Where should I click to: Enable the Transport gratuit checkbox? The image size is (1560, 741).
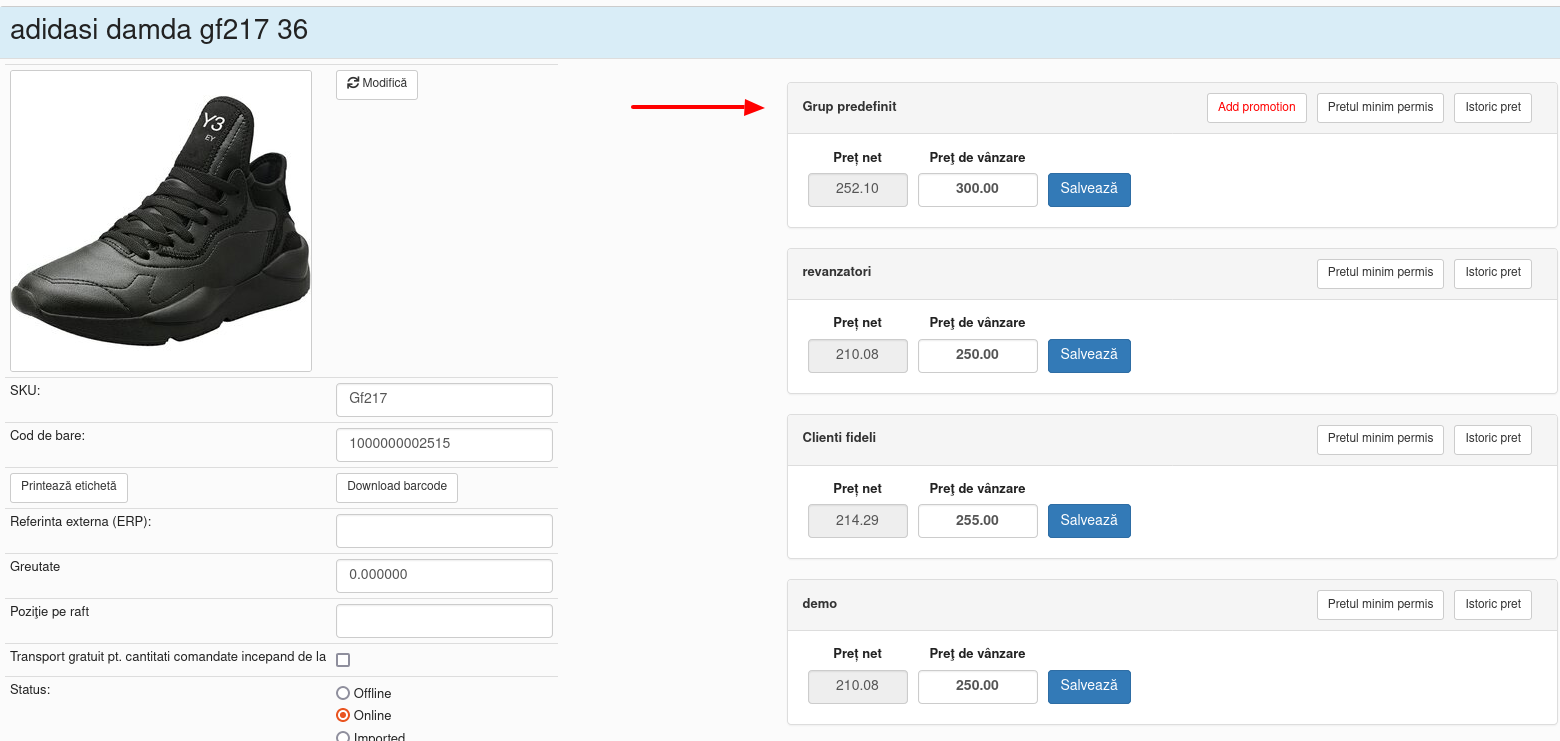click(343, 660)
